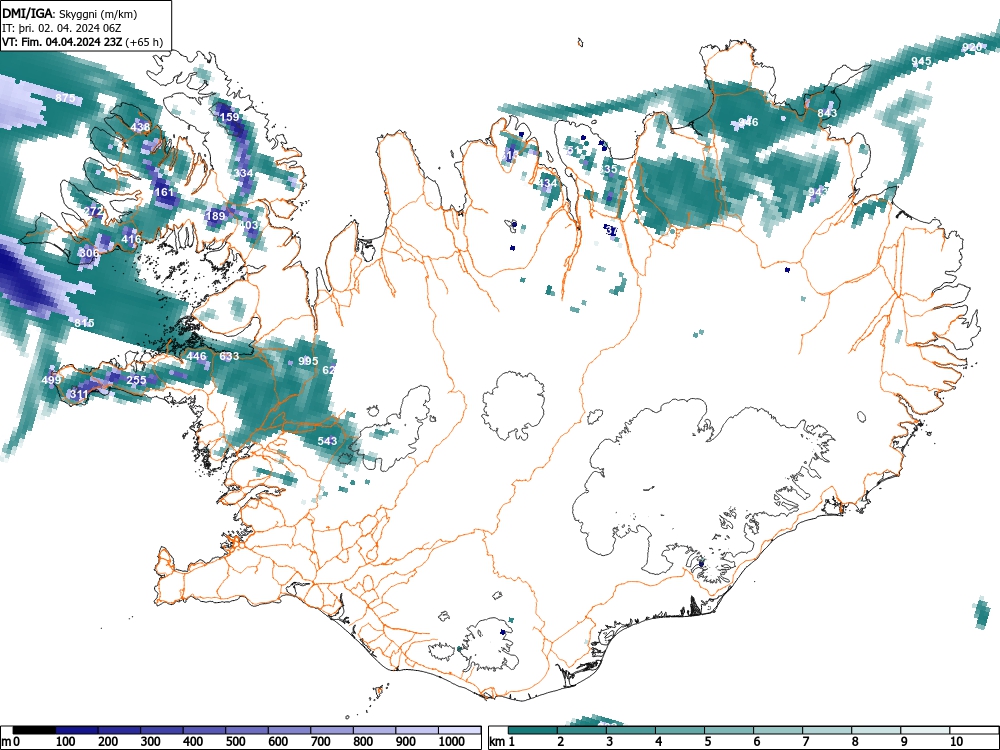Click the "200" label on the metre scale
Screen dimensions: 1000x750
tap(108, 742)
